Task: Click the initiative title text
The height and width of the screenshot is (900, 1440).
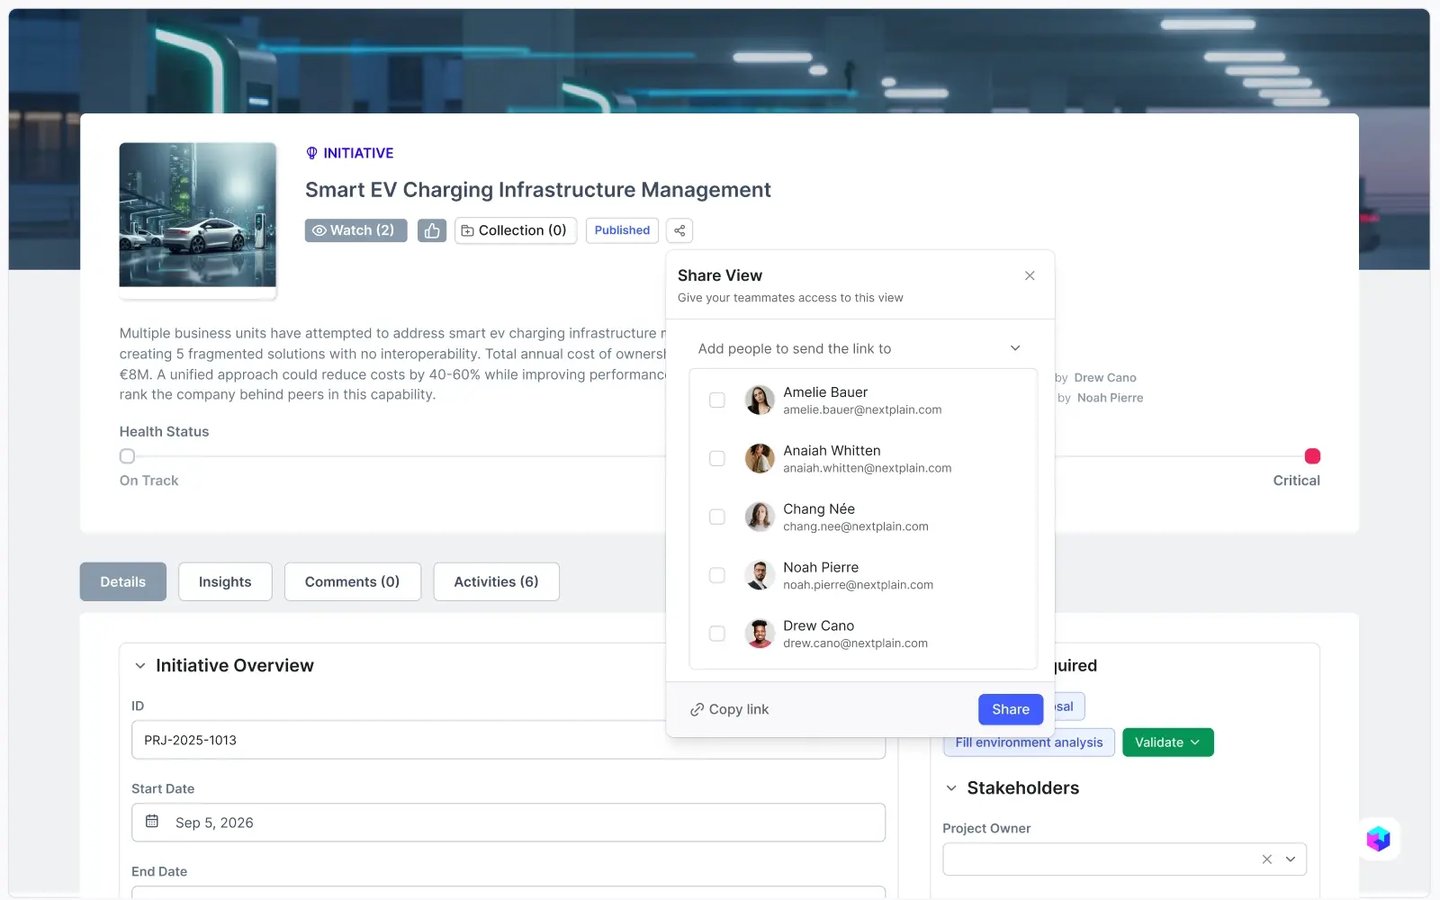Action: (538, 190)
